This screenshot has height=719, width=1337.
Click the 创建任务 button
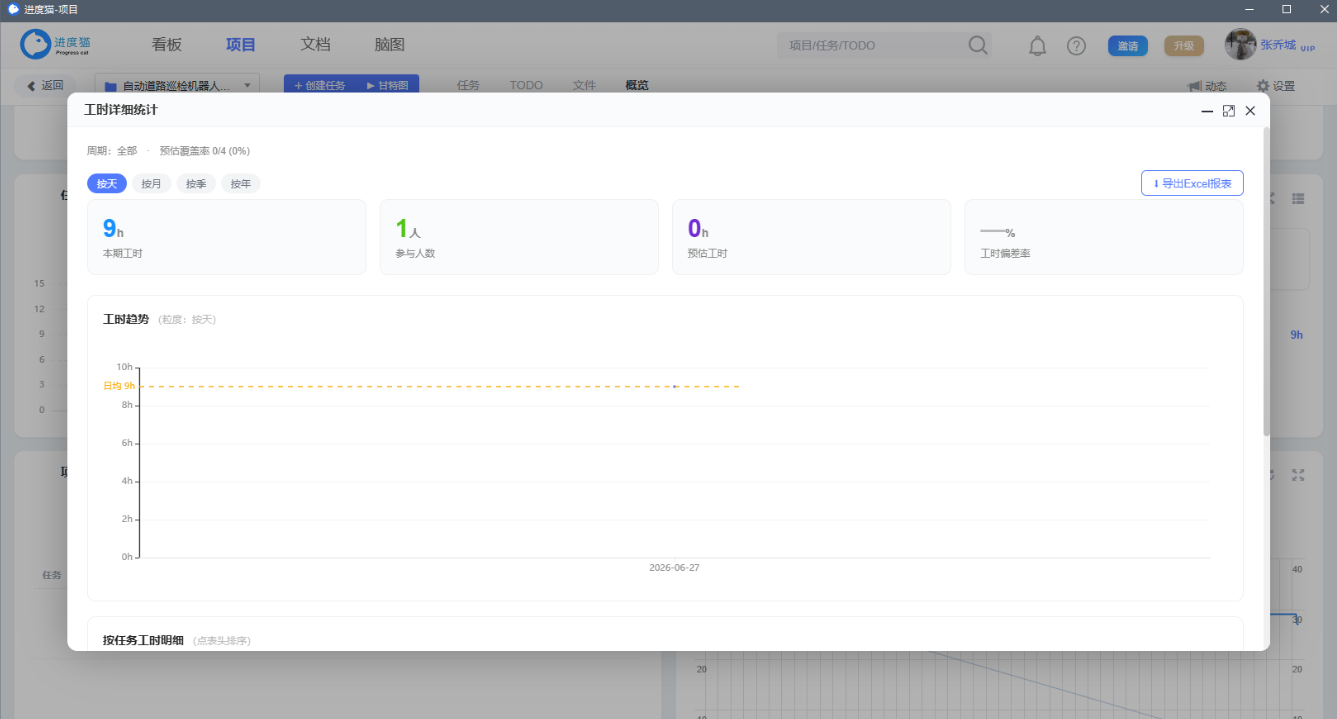point(319,86)
